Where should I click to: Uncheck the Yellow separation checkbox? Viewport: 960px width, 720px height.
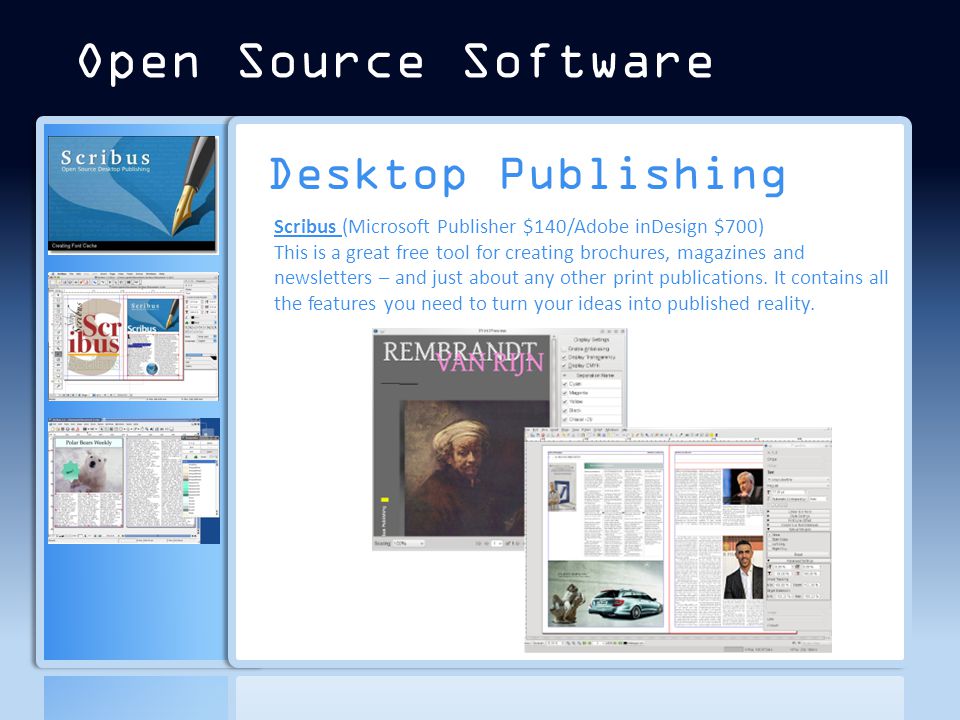click(564, 402)
